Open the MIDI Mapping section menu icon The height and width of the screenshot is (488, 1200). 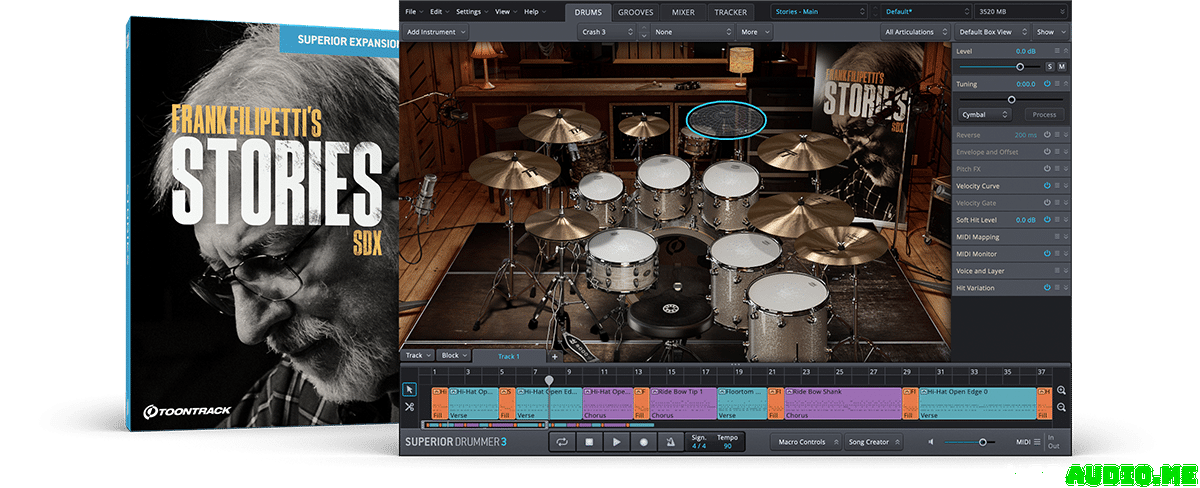click(x=1057, y=237)
